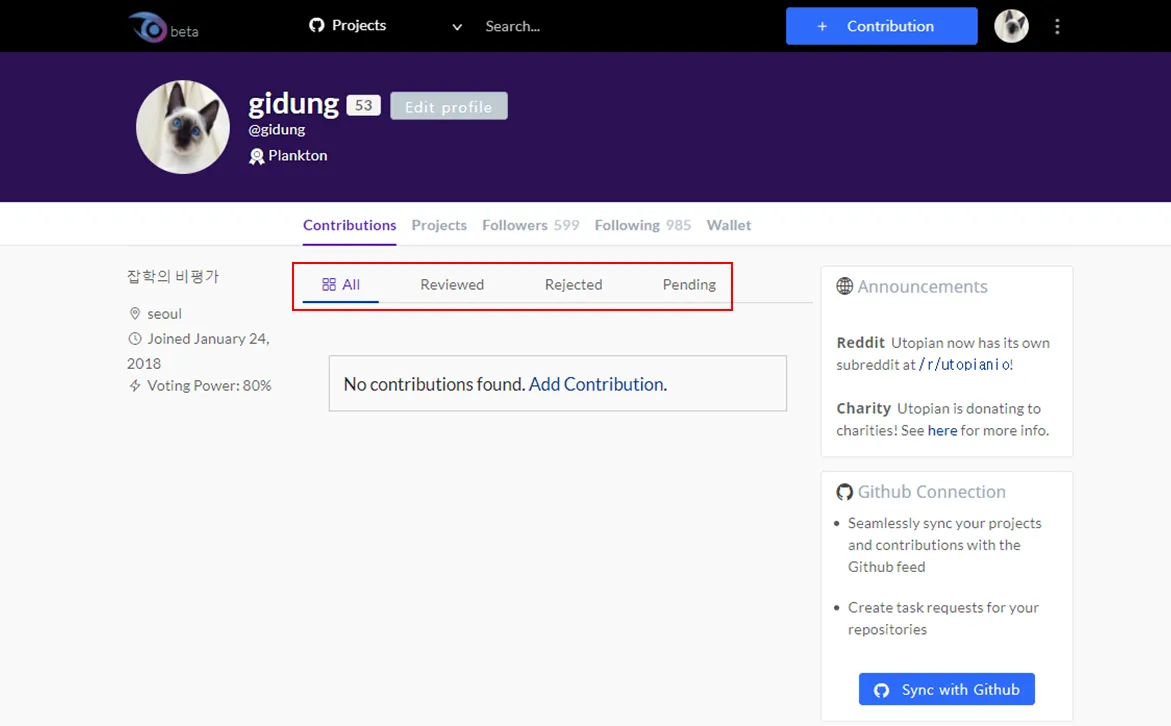Screen dimensions: 1171x726
Task: Click the GitHub icon beside Projects
Action: (x=317, y=25)
